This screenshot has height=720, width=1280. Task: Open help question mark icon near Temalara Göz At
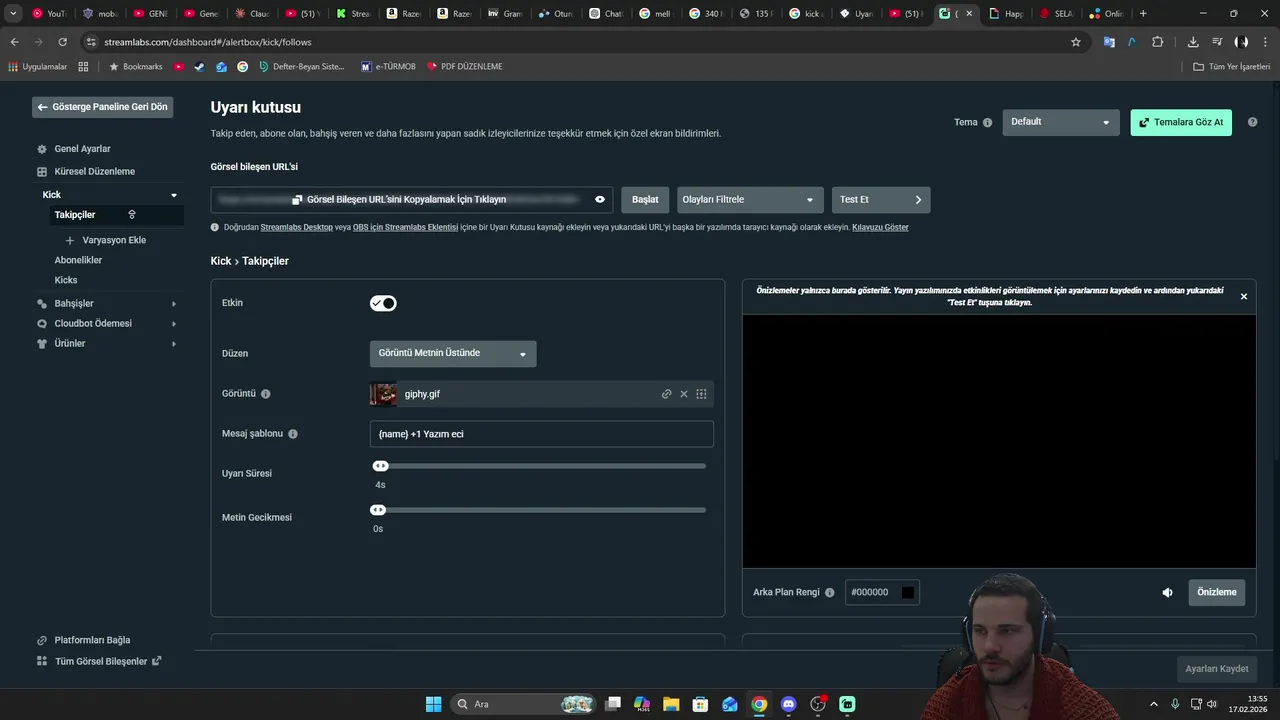coord(1252,122)
